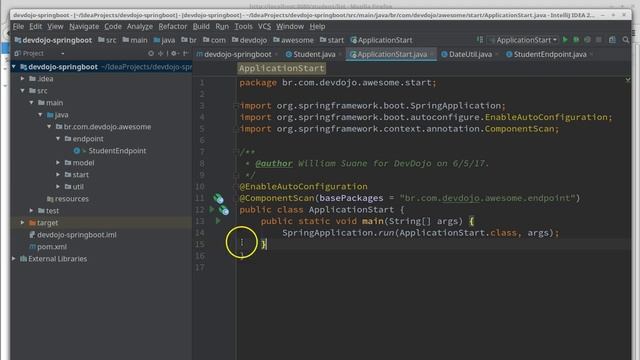Run with coverage from the toolbar icon

coord(587,40)
